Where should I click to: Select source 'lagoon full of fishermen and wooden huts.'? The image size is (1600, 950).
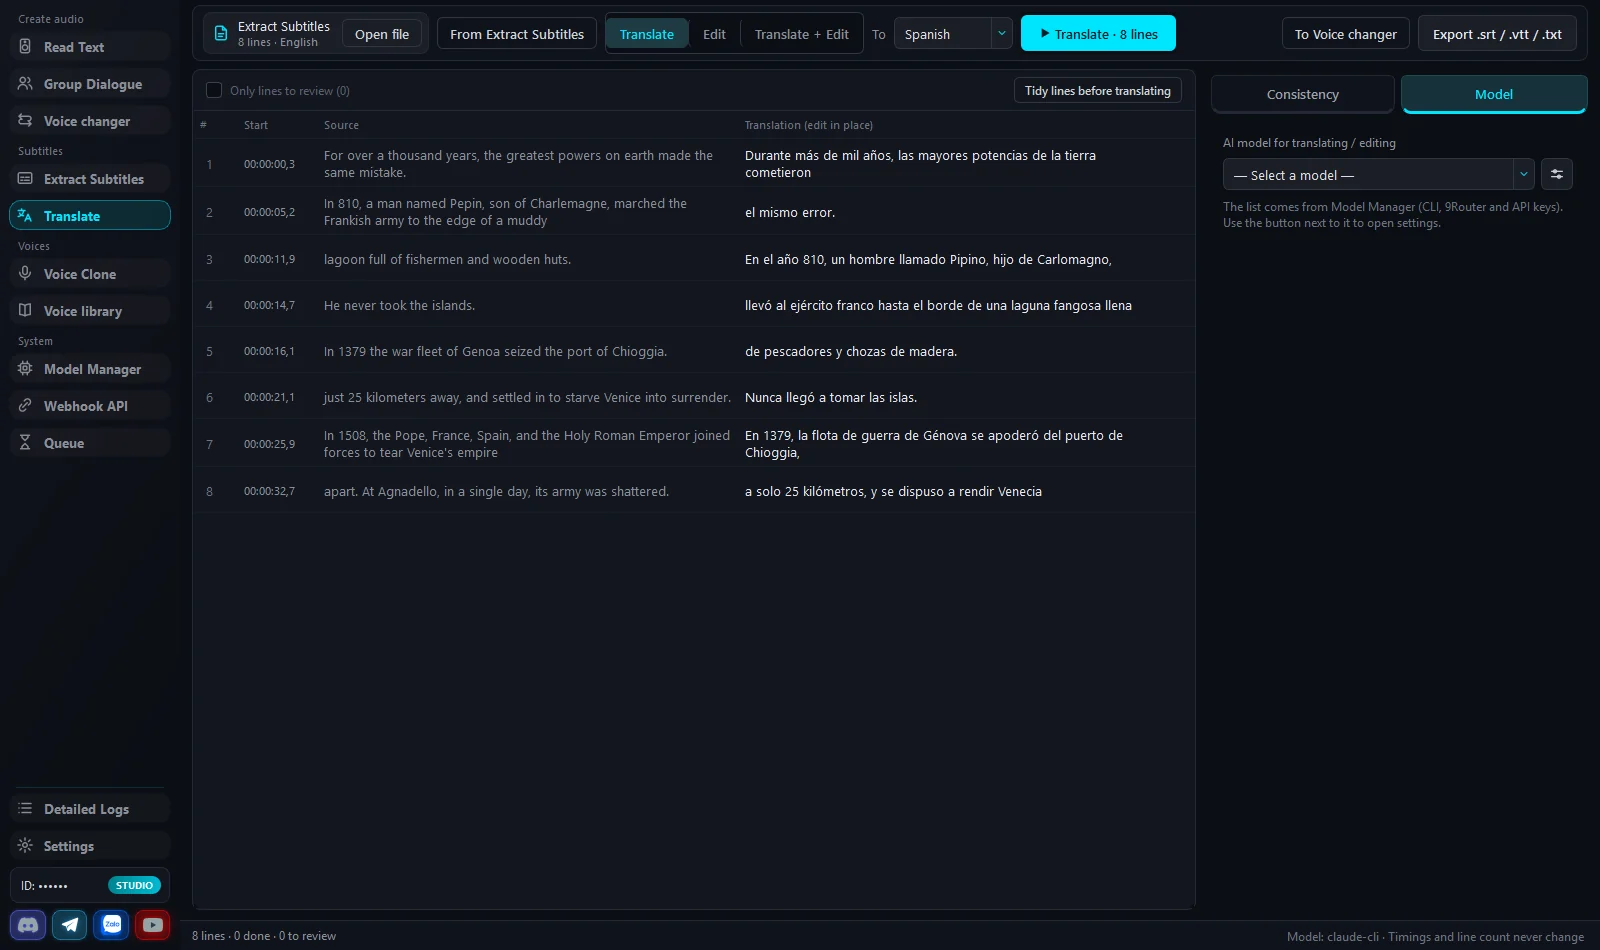pos(447,260)
